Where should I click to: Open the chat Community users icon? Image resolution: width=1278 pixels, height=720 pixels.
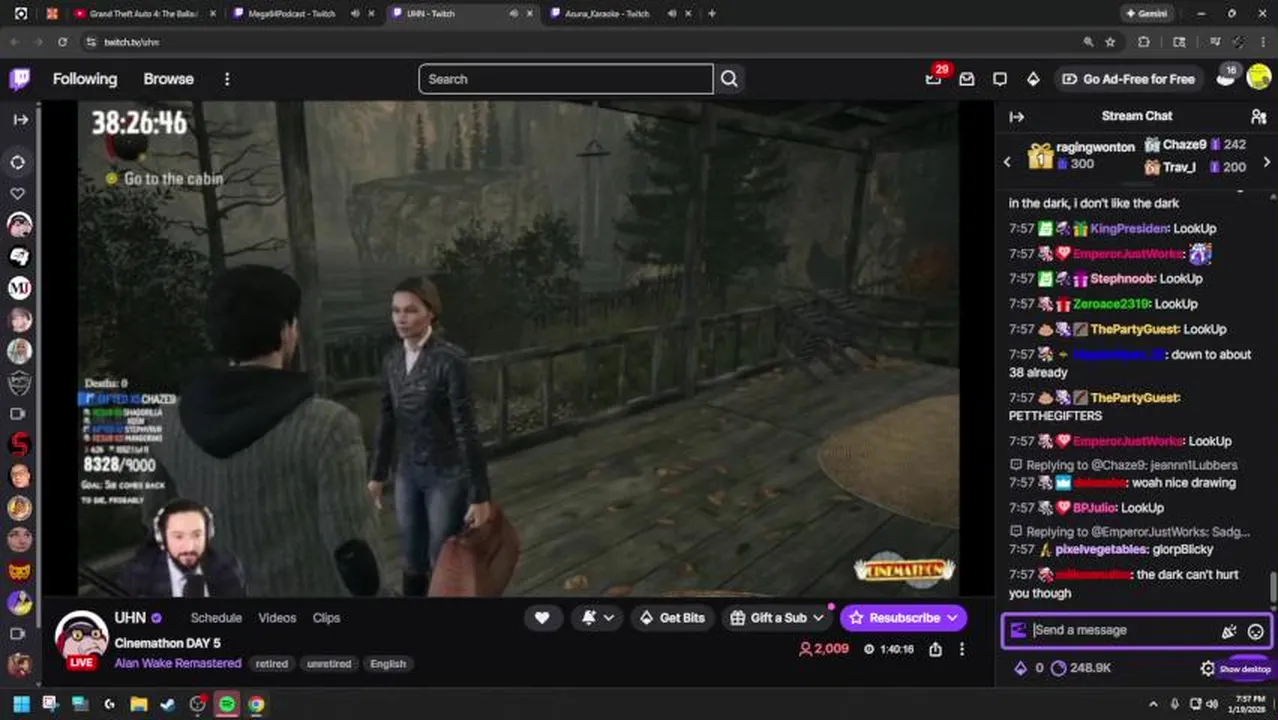coord(1258,117)
